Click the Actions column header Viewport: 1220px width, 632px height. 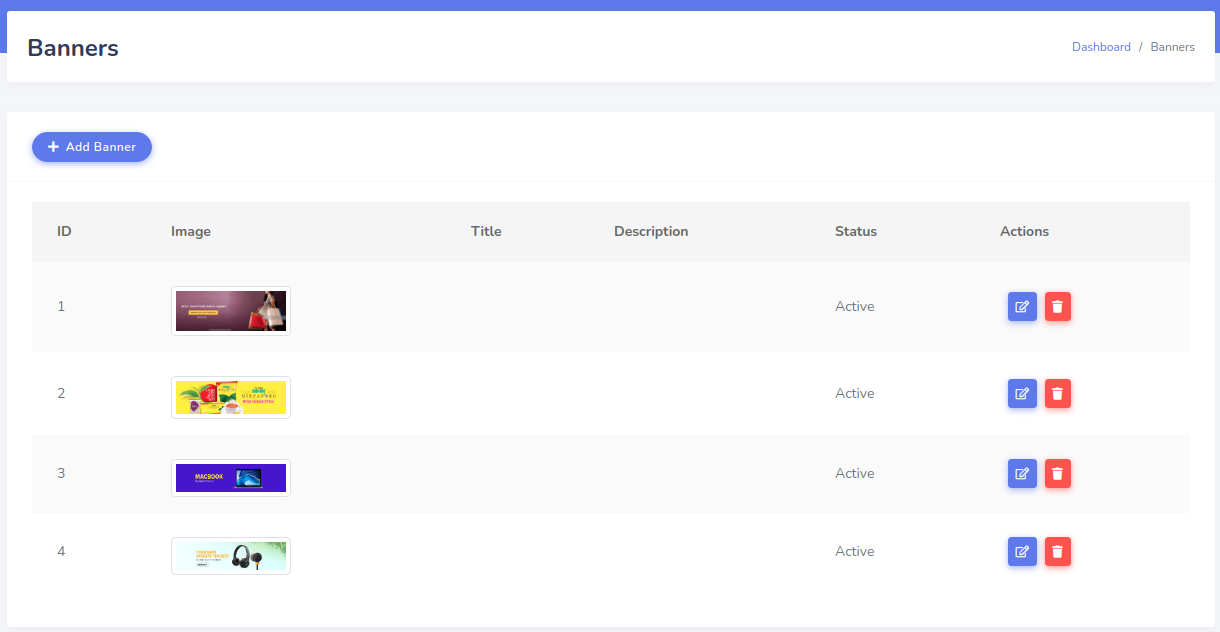(1024, 231)
